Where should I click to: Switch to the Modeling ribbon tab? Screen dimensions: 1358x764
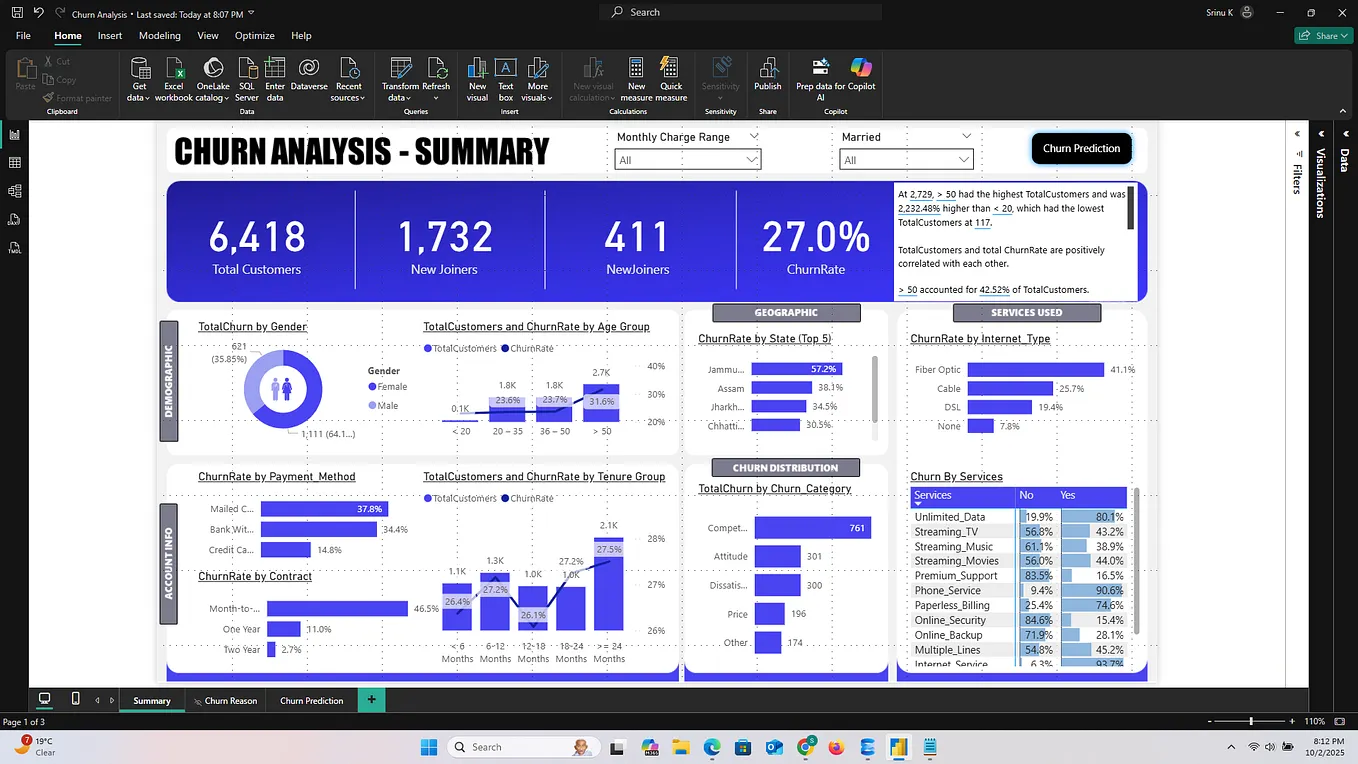pyautogui.click(x=159, y=35)
